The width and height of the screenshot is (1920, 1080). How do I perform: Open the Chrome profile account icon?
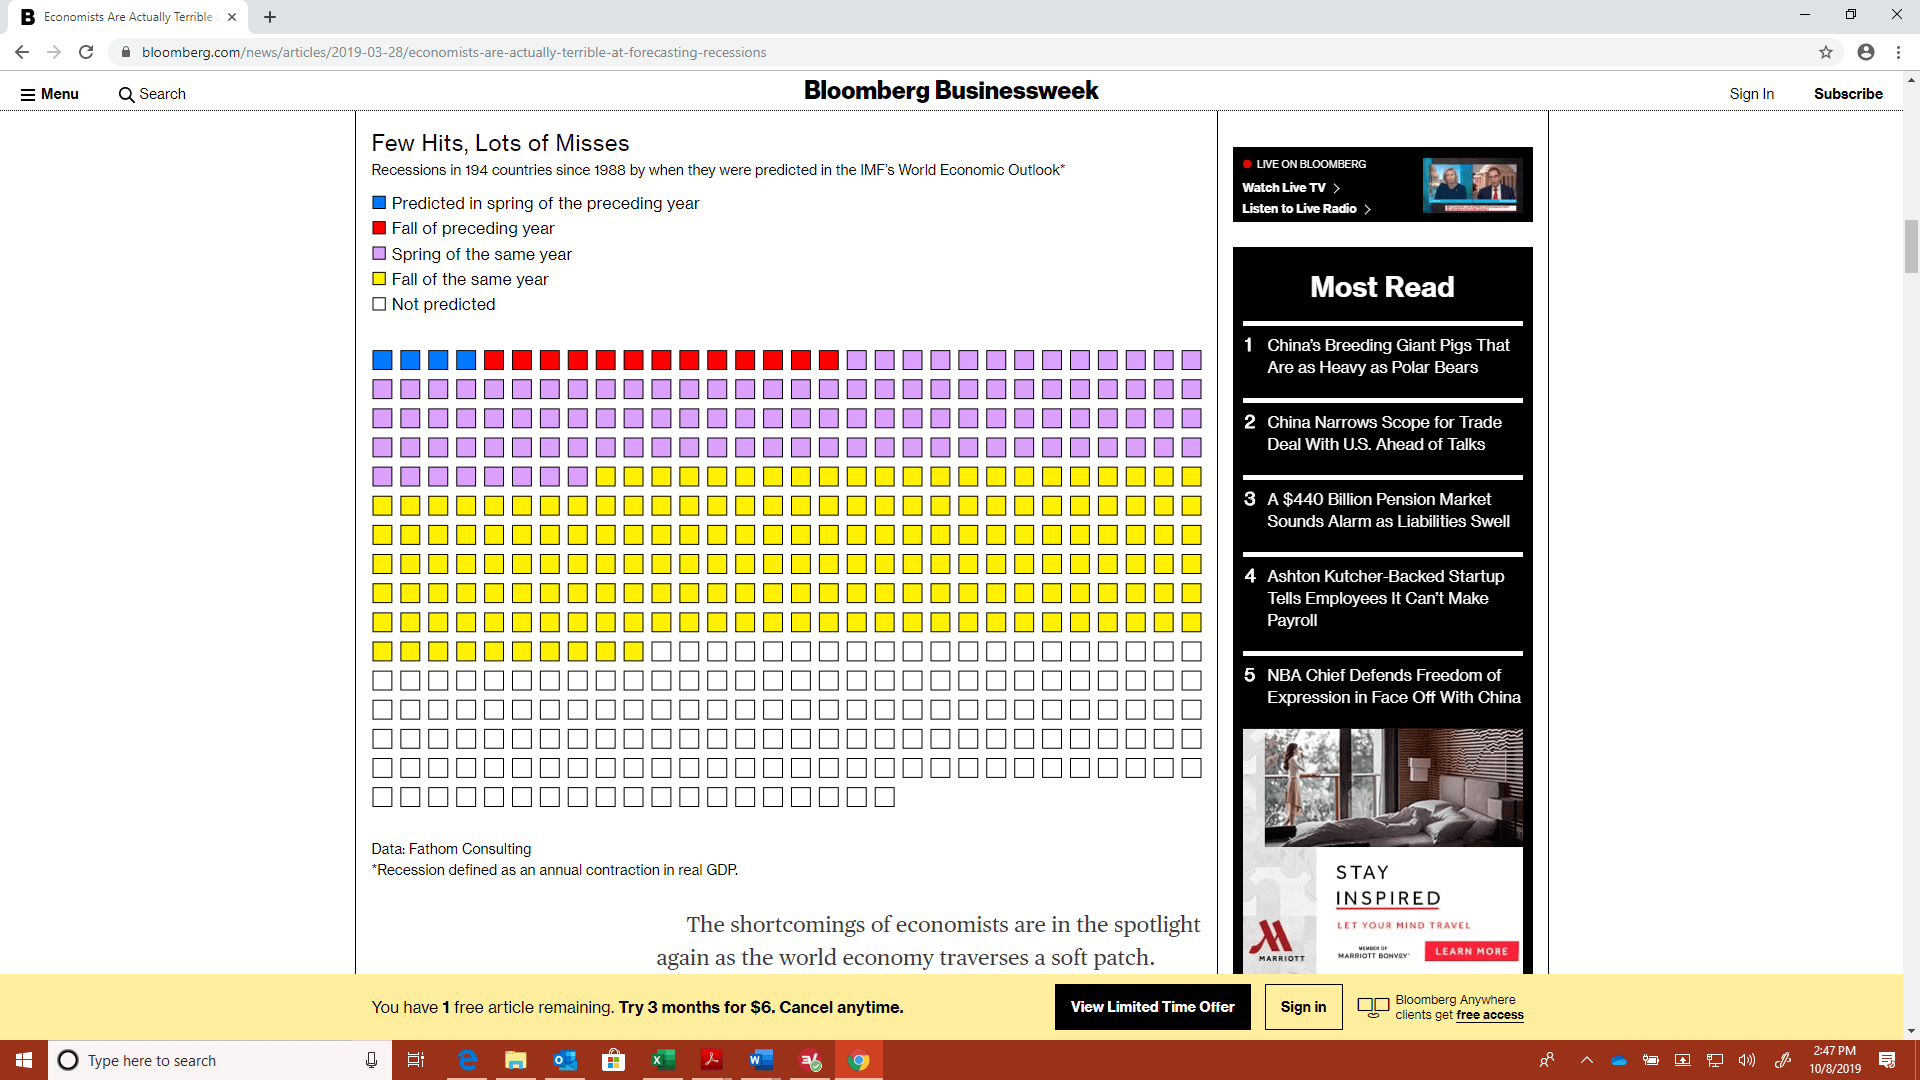1866,52
